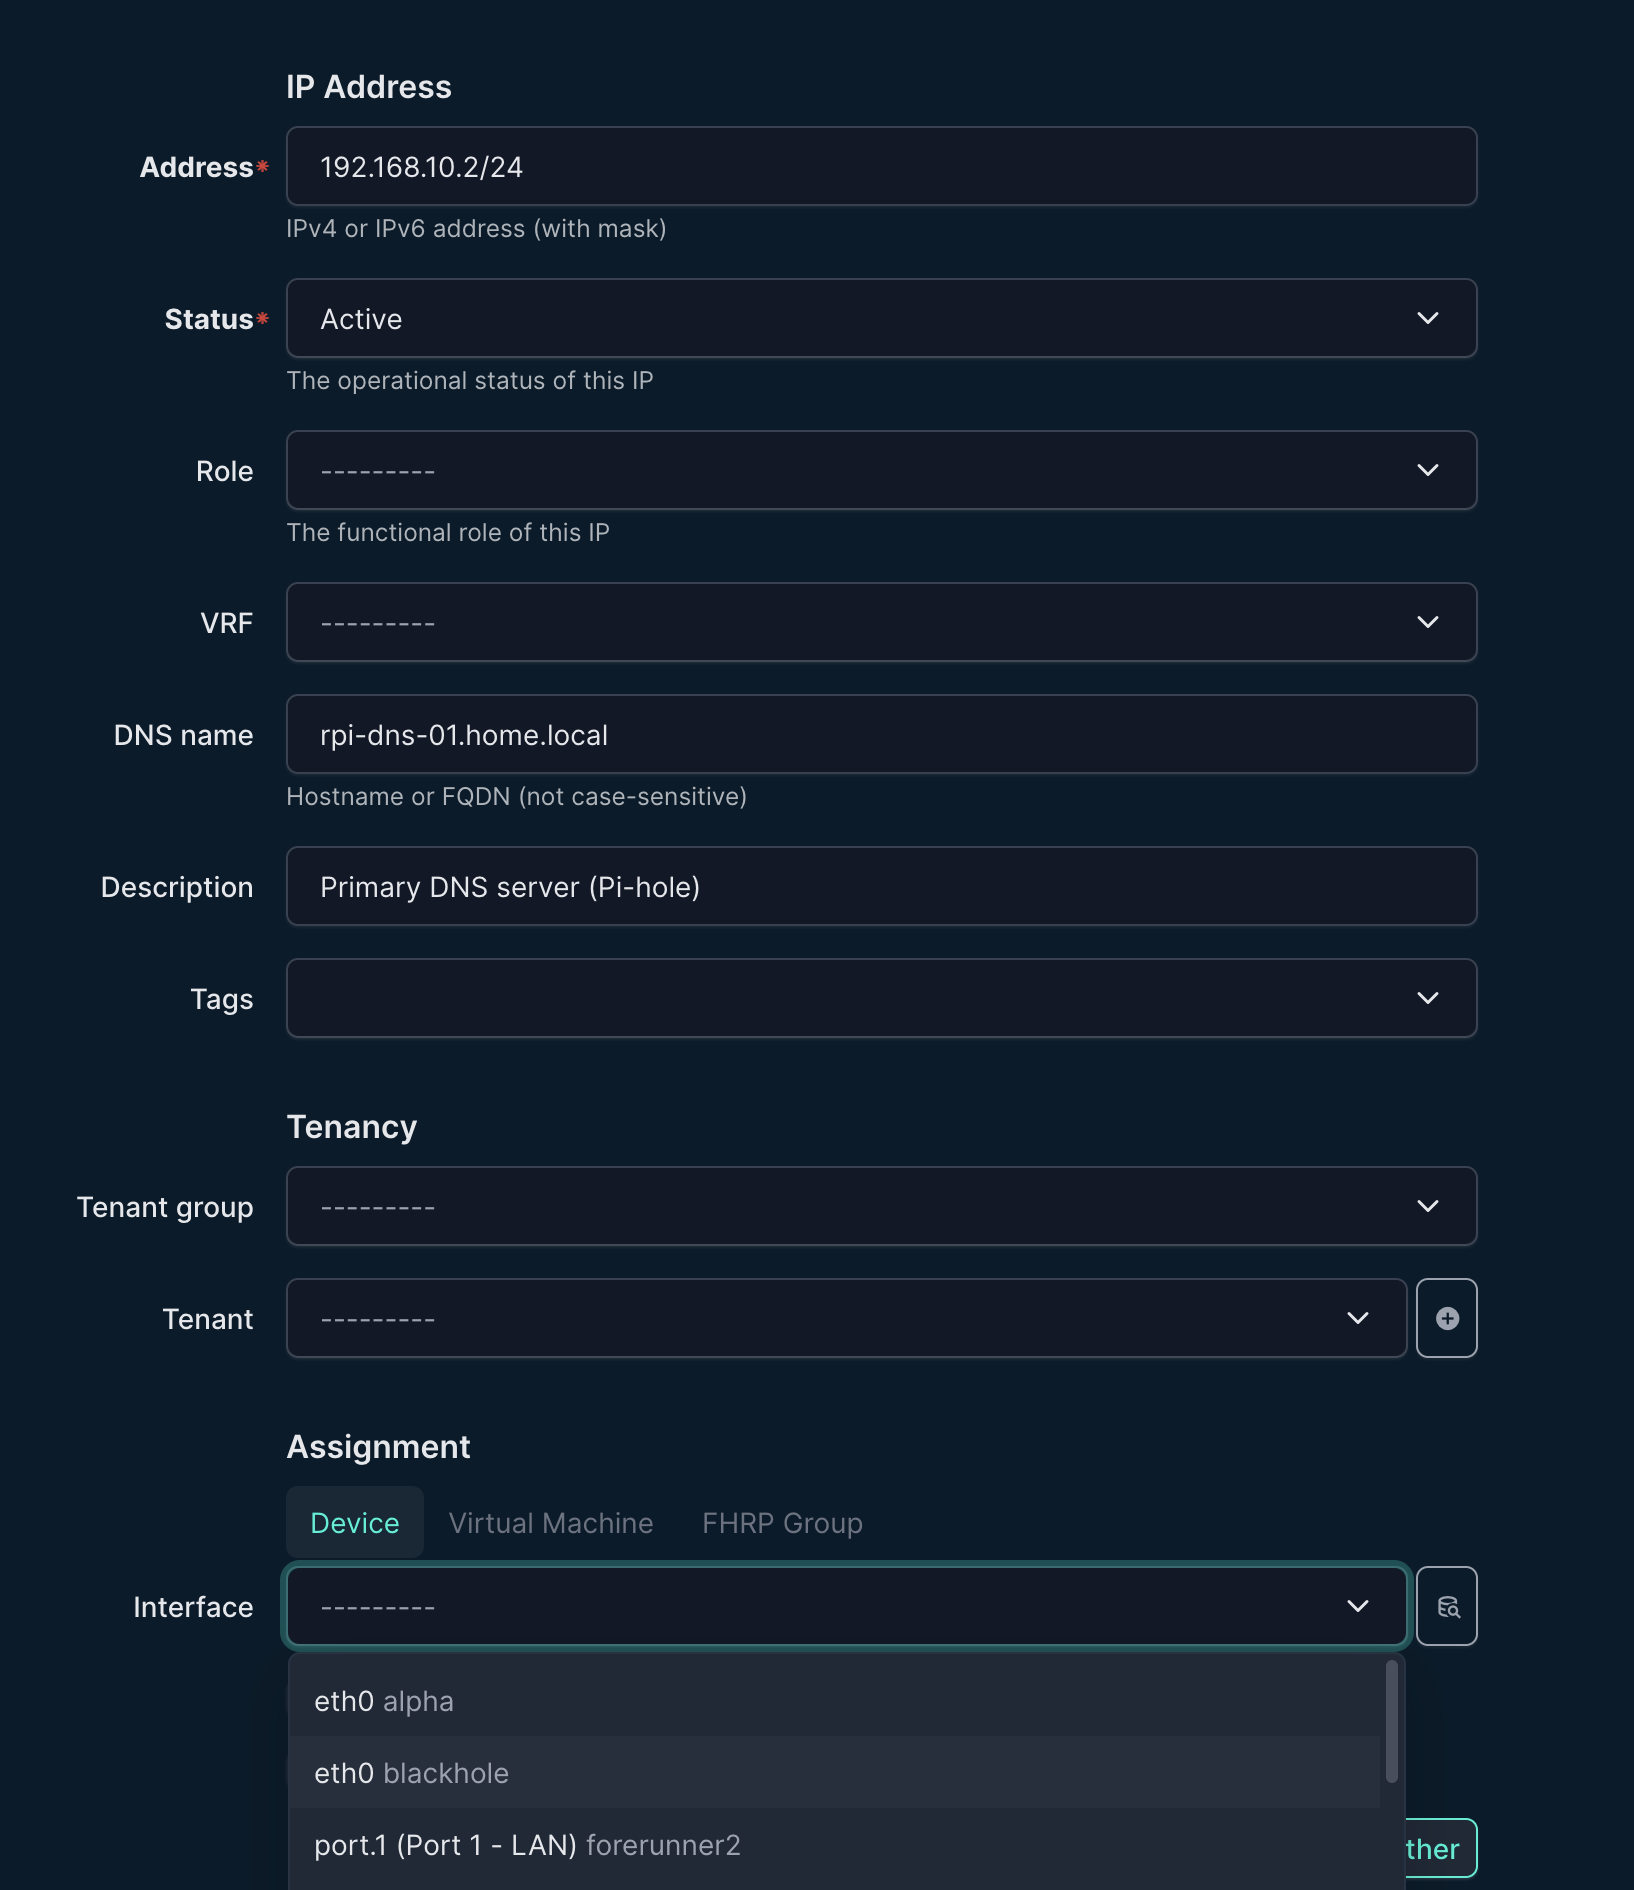Click the interface list scrollbar

tap(1391, 1722)
